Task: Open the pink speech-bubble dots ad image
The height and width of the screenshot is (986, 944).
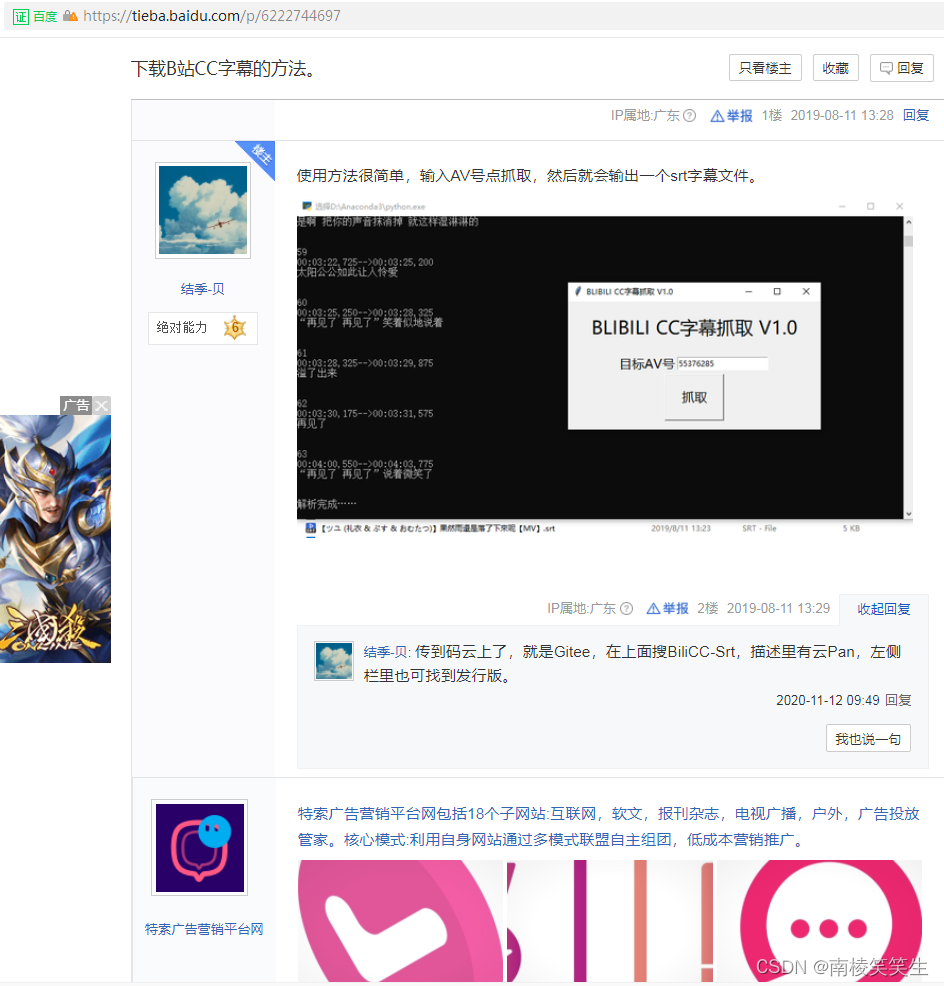Action: [x=819, y=921]
